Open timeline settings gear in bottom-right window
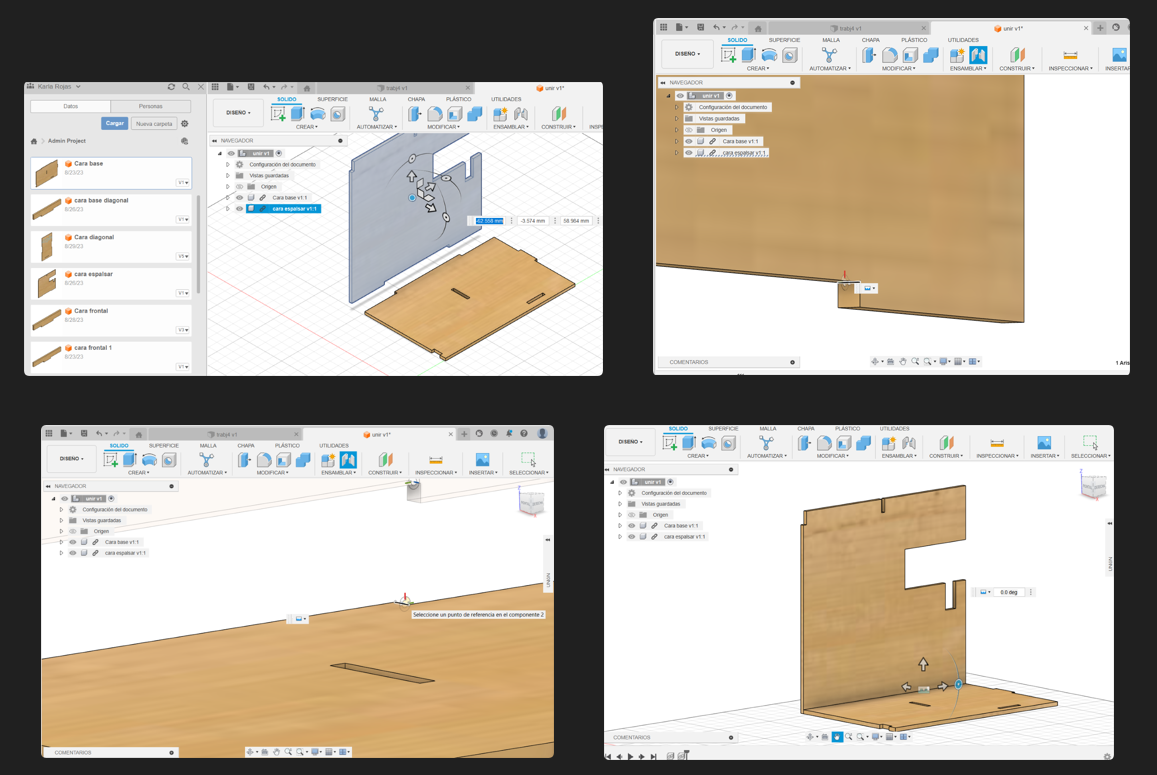1157x775 pixels. (x=1107, y=757)
